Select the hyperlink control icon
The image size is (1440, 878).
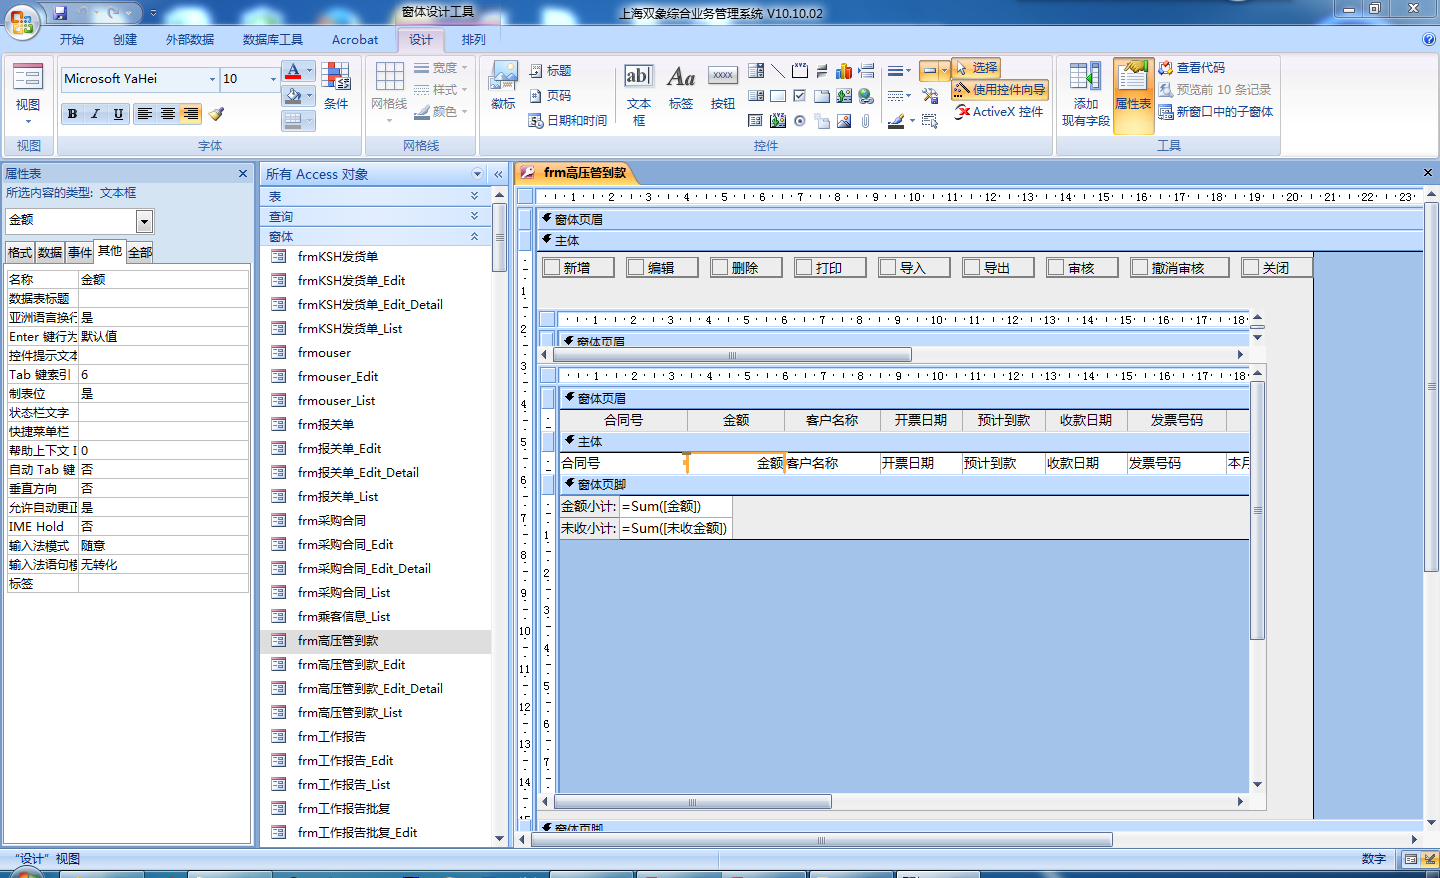click(x=866, y=96)
